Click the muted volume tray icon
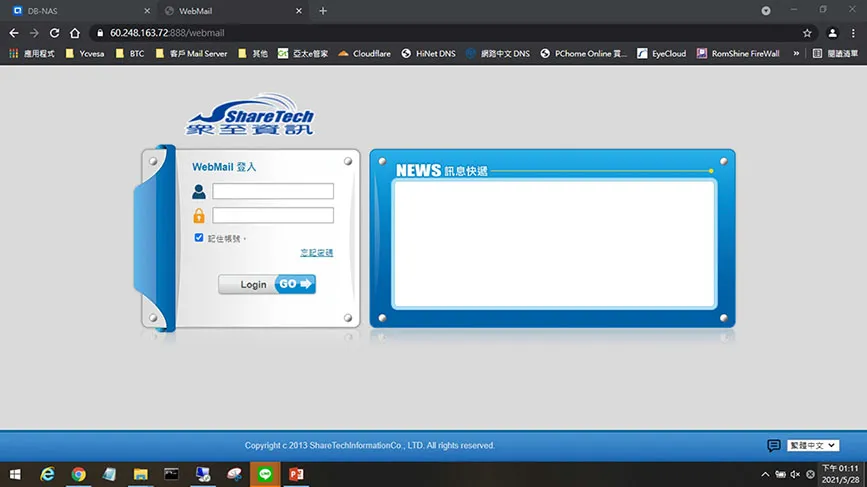 [795, 474]
